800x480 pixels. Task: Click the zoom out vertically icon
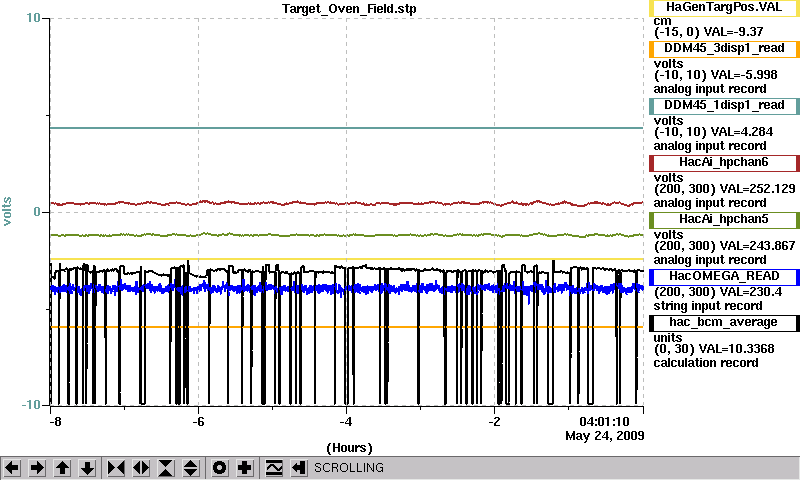pos(191,468)
